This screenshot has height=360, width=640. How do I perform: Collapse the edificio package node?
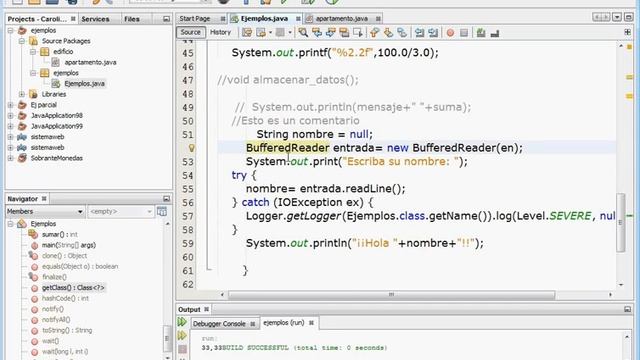click(x=33, y=51)
